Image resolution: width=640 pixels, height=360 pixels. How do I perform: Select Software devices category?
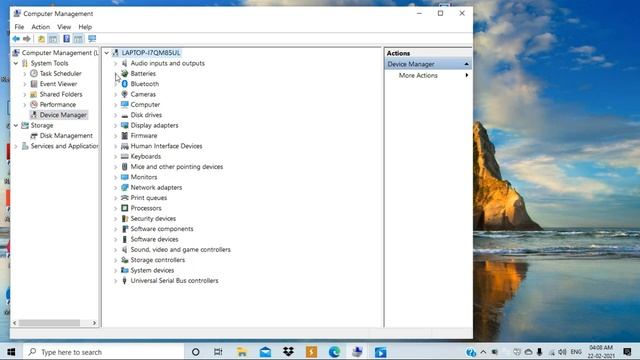[154, 239]
